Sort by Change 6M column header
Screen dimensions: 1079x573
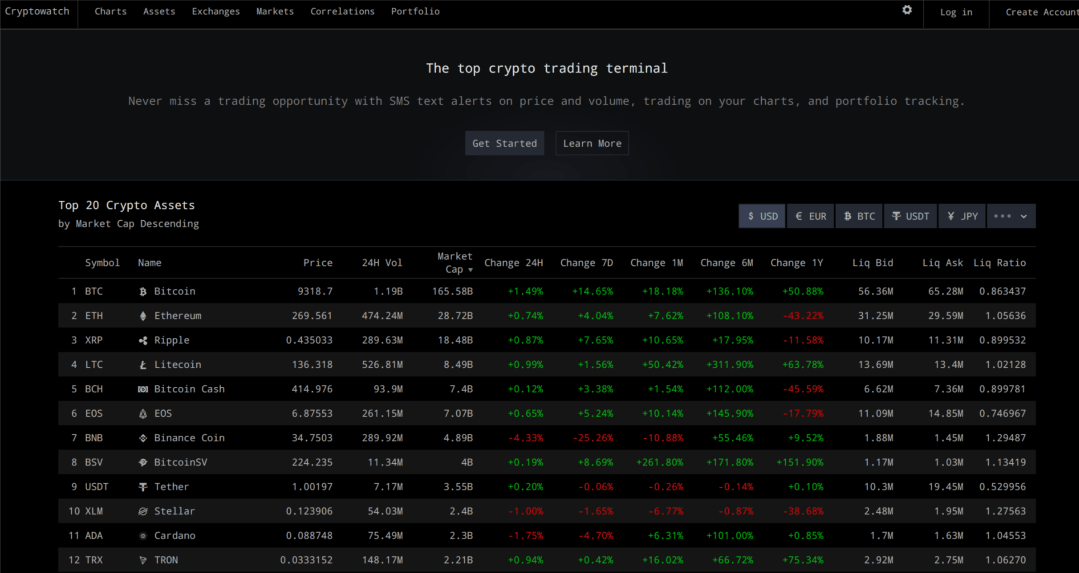click(727, 263)
